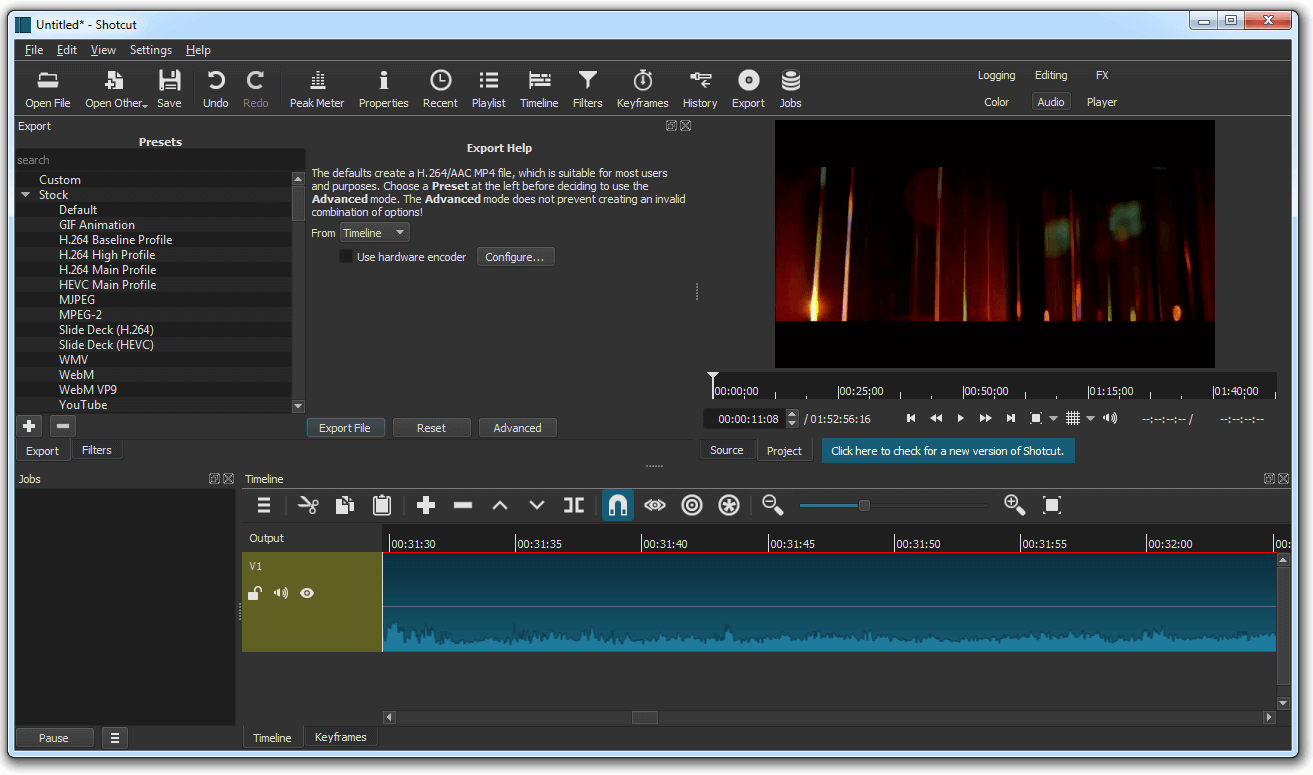Click the ripple all tracks icon
The width and height of the screenshot is (1313, 775).
pyautogui.click(x=729, y=506)
